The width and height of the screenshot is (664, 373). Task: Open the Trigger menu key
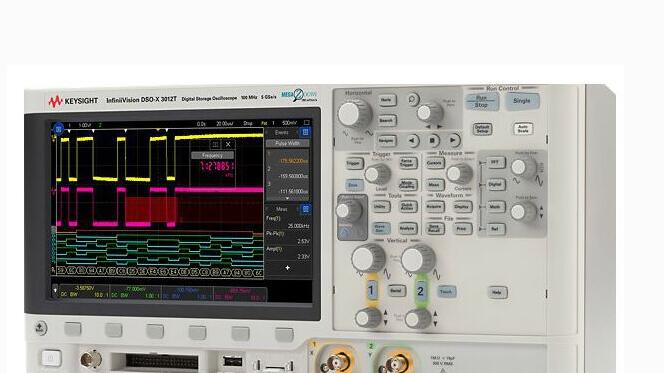click(354, 163)
